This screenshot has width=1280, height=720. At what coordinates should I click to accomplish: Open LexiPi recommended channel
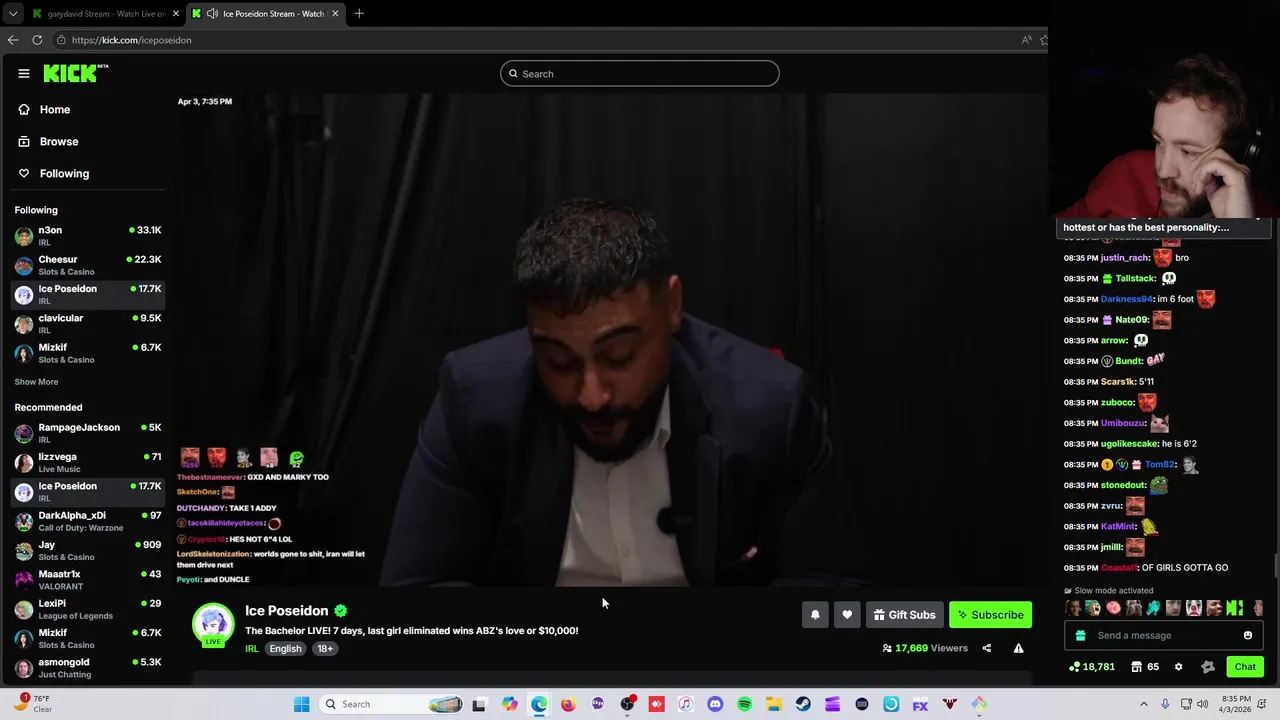pos(88,609)
